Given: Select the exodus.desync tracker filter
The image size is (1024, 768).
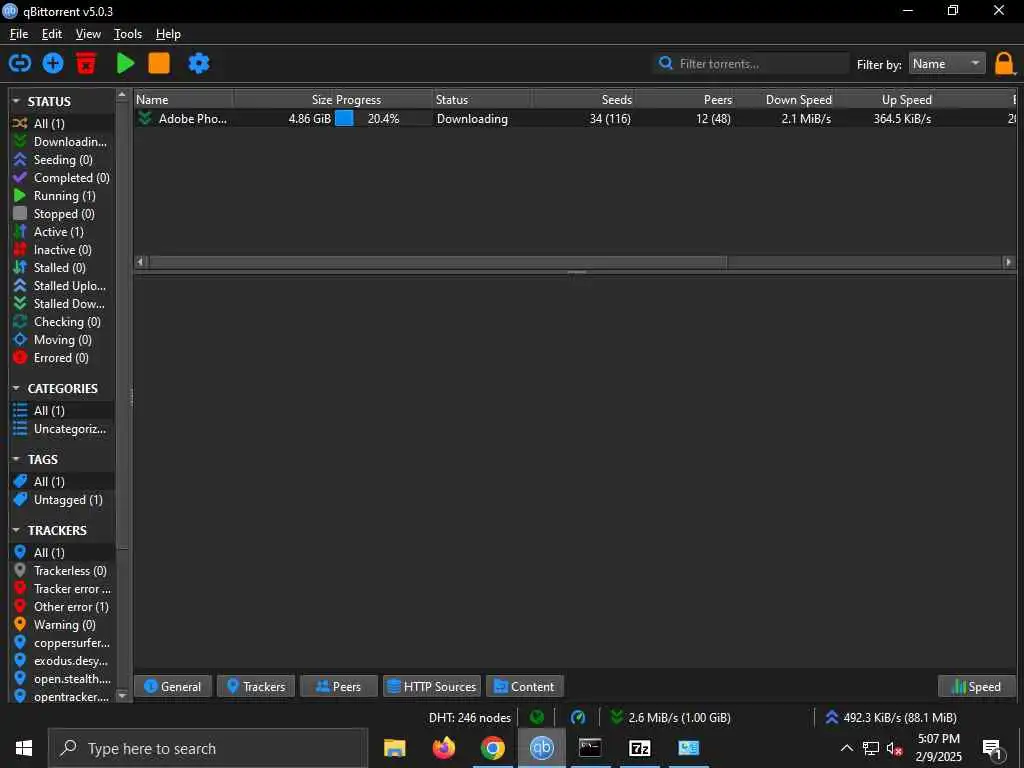Looking at the screenshot, I should pos(62,661).
